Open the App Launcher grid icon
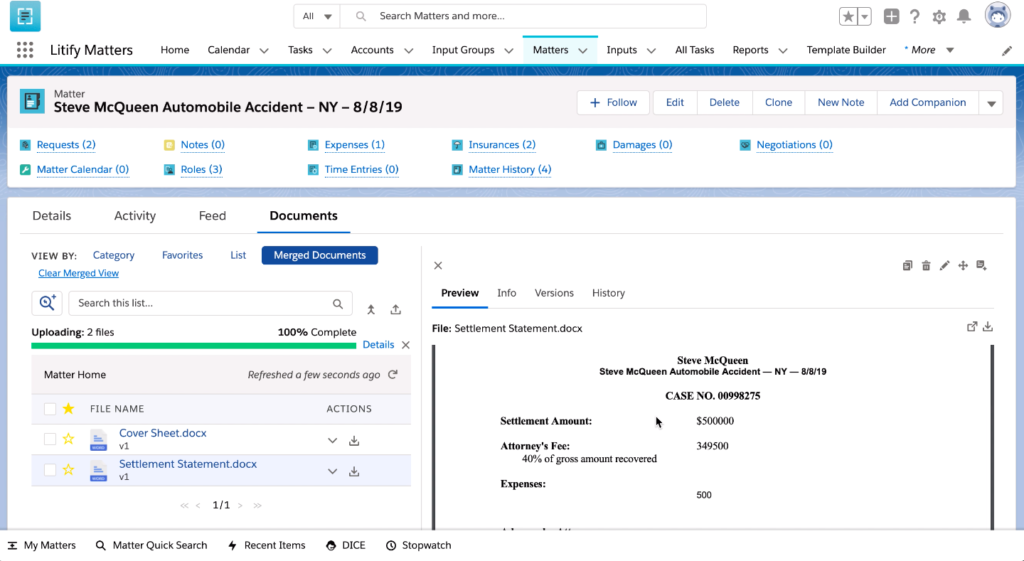 [25, 50]
